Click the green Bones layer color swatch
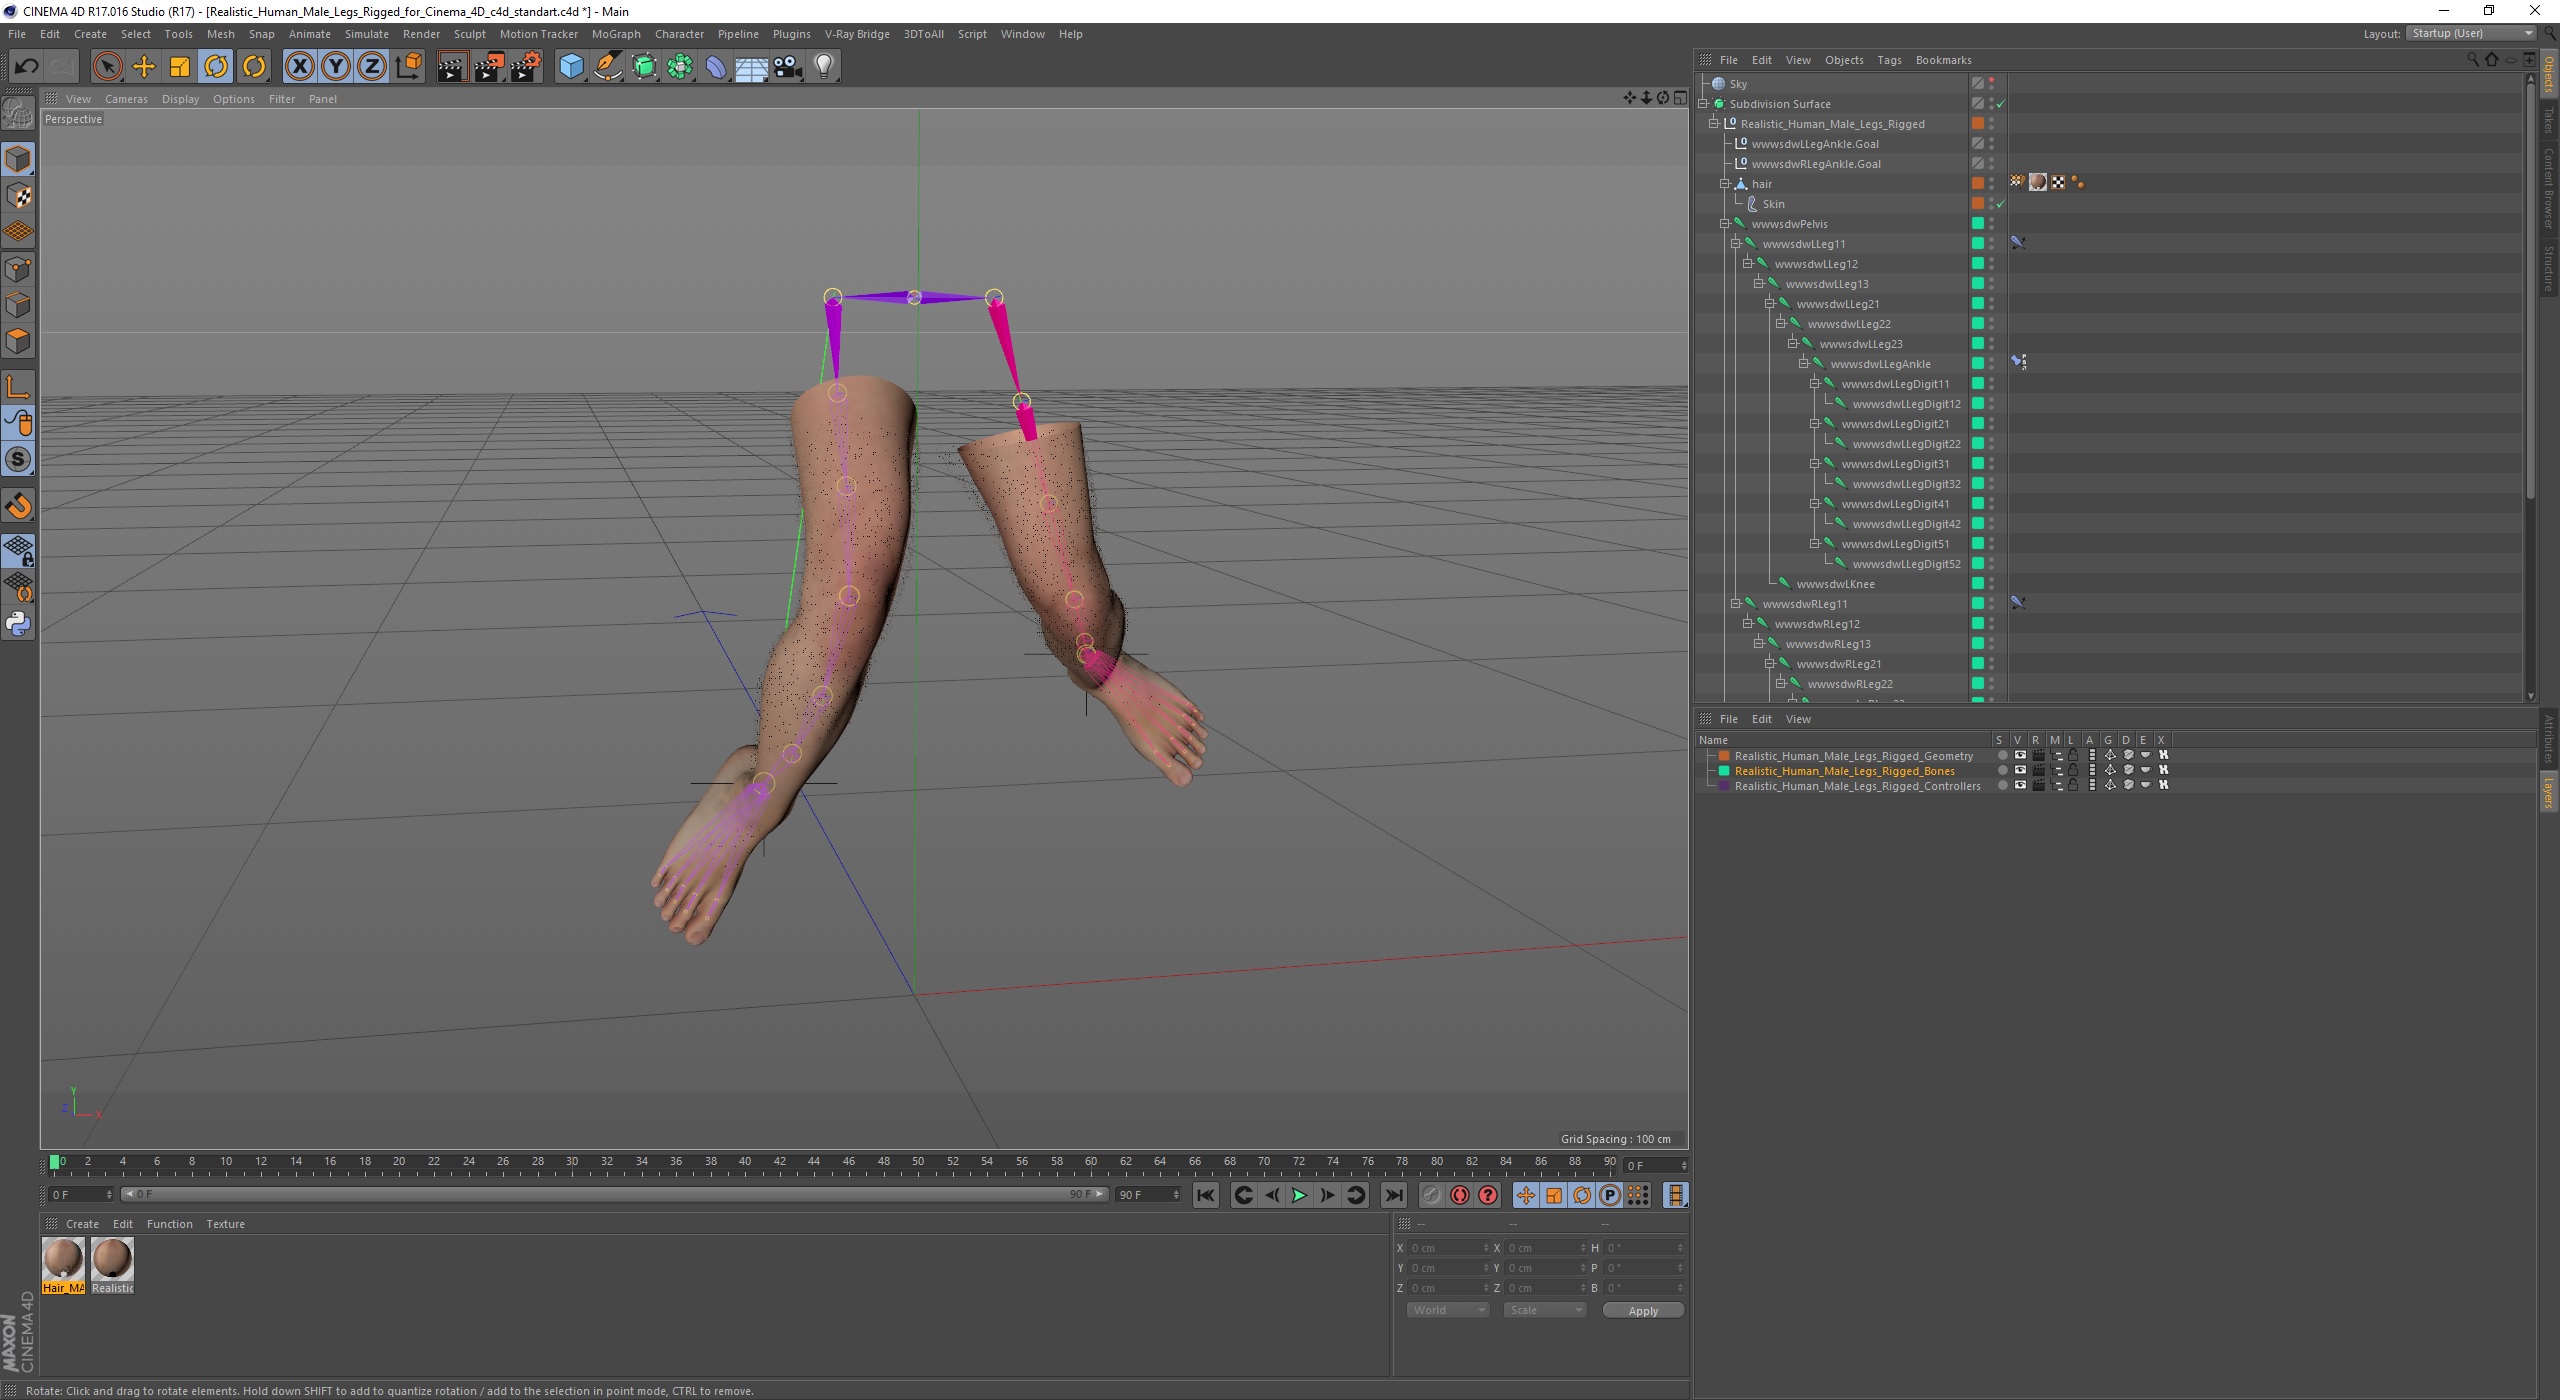2560x1400 pixels. (1724, 771)
